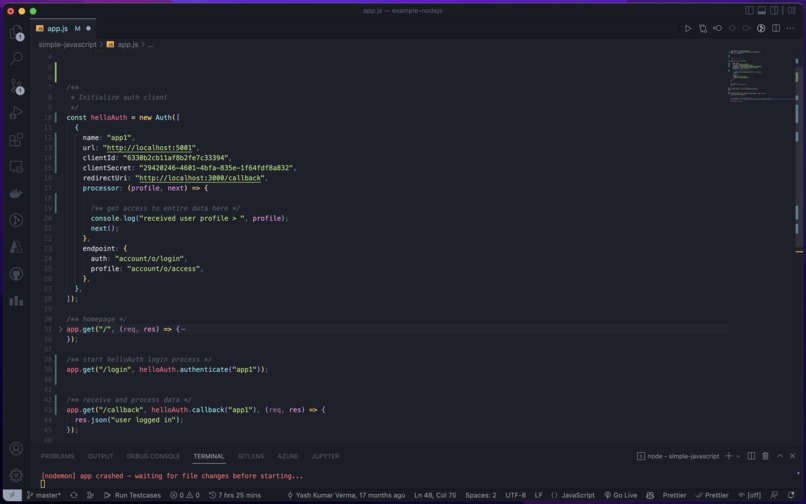This screenshot has width=806, height=504.
Task: Open the Extensions view
Action: point(16,139)
